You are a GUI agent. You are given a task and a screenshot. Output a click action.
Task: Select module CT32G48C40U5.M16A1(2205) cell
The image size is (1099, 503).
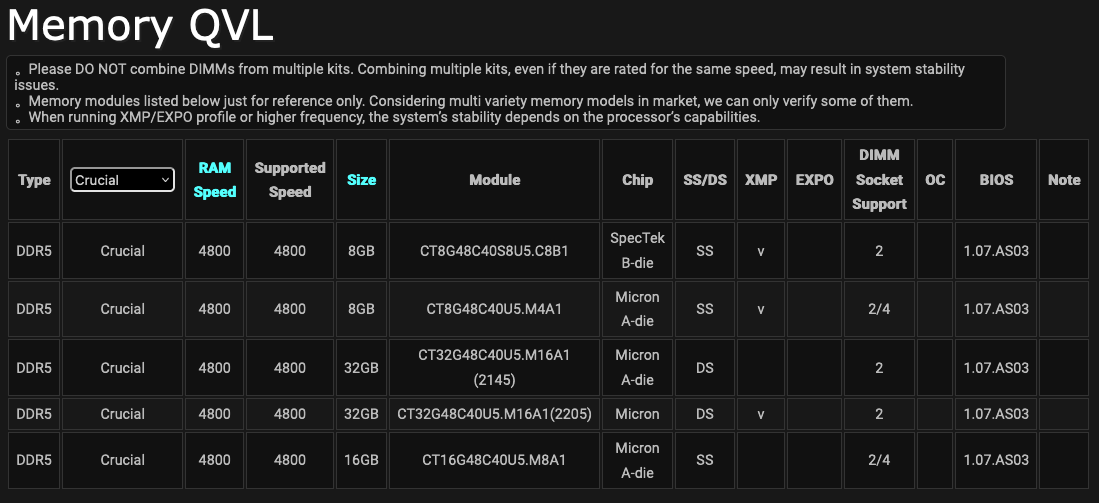[495, 414]
